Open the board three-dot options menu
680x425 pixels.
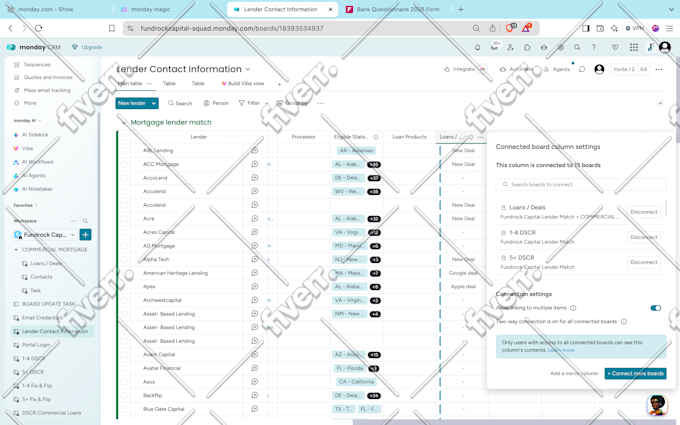(659, 69)
